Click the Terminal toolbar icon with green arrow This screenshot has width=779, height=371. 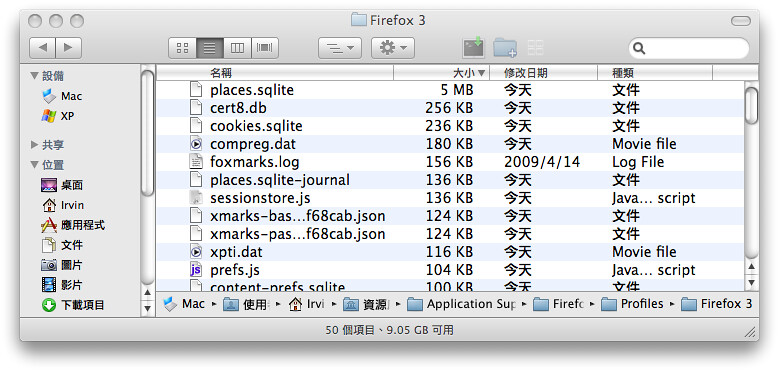[x=473, y=47]
